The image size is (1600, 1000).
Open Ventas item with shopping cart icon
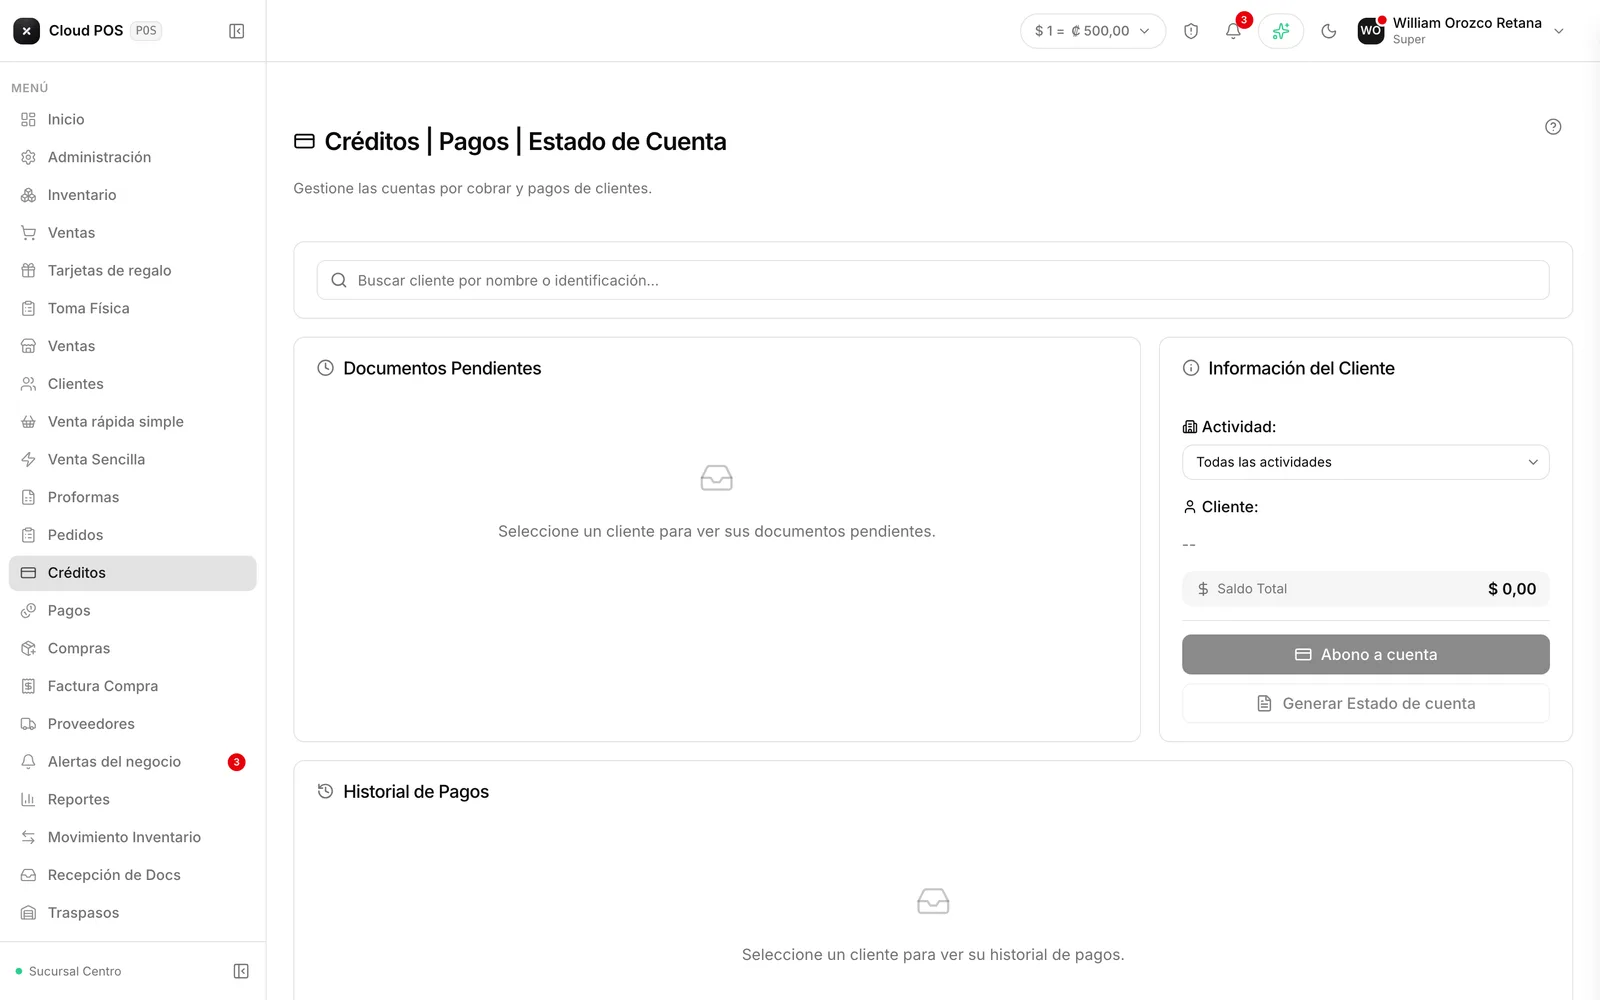coord(133,233)
